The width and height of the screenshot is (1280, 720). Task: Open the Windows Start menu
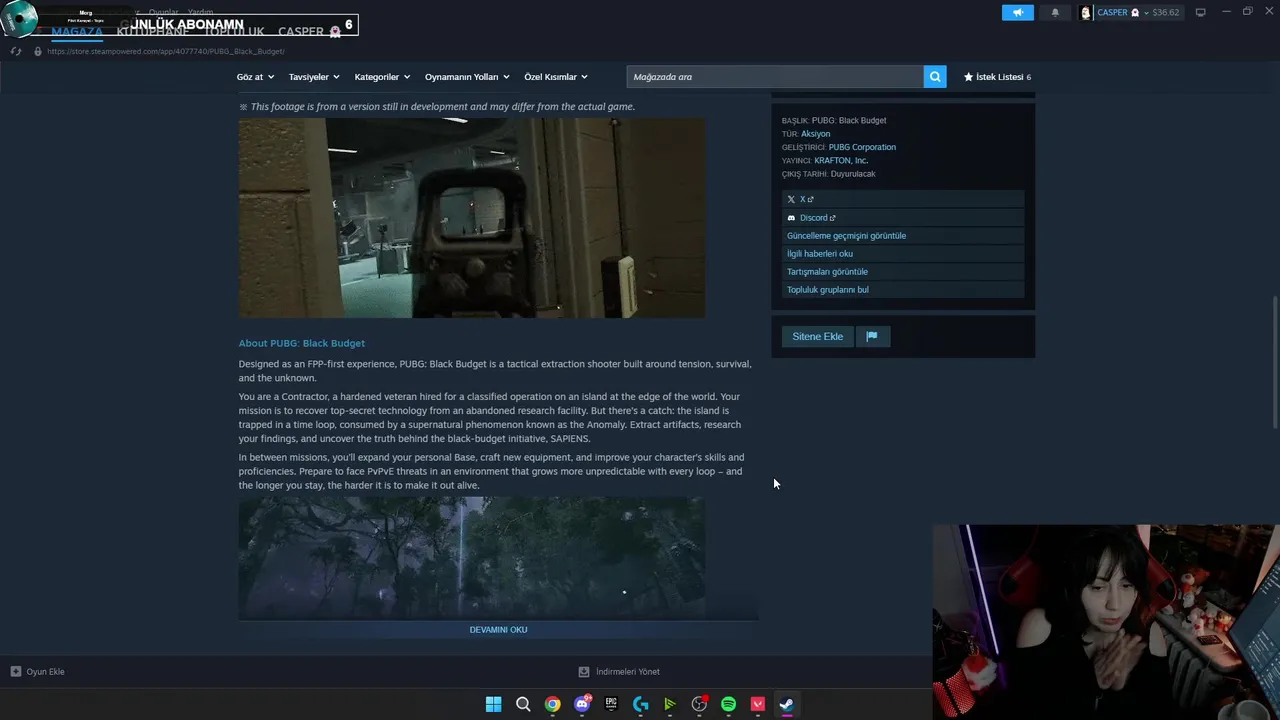point(493,704)
